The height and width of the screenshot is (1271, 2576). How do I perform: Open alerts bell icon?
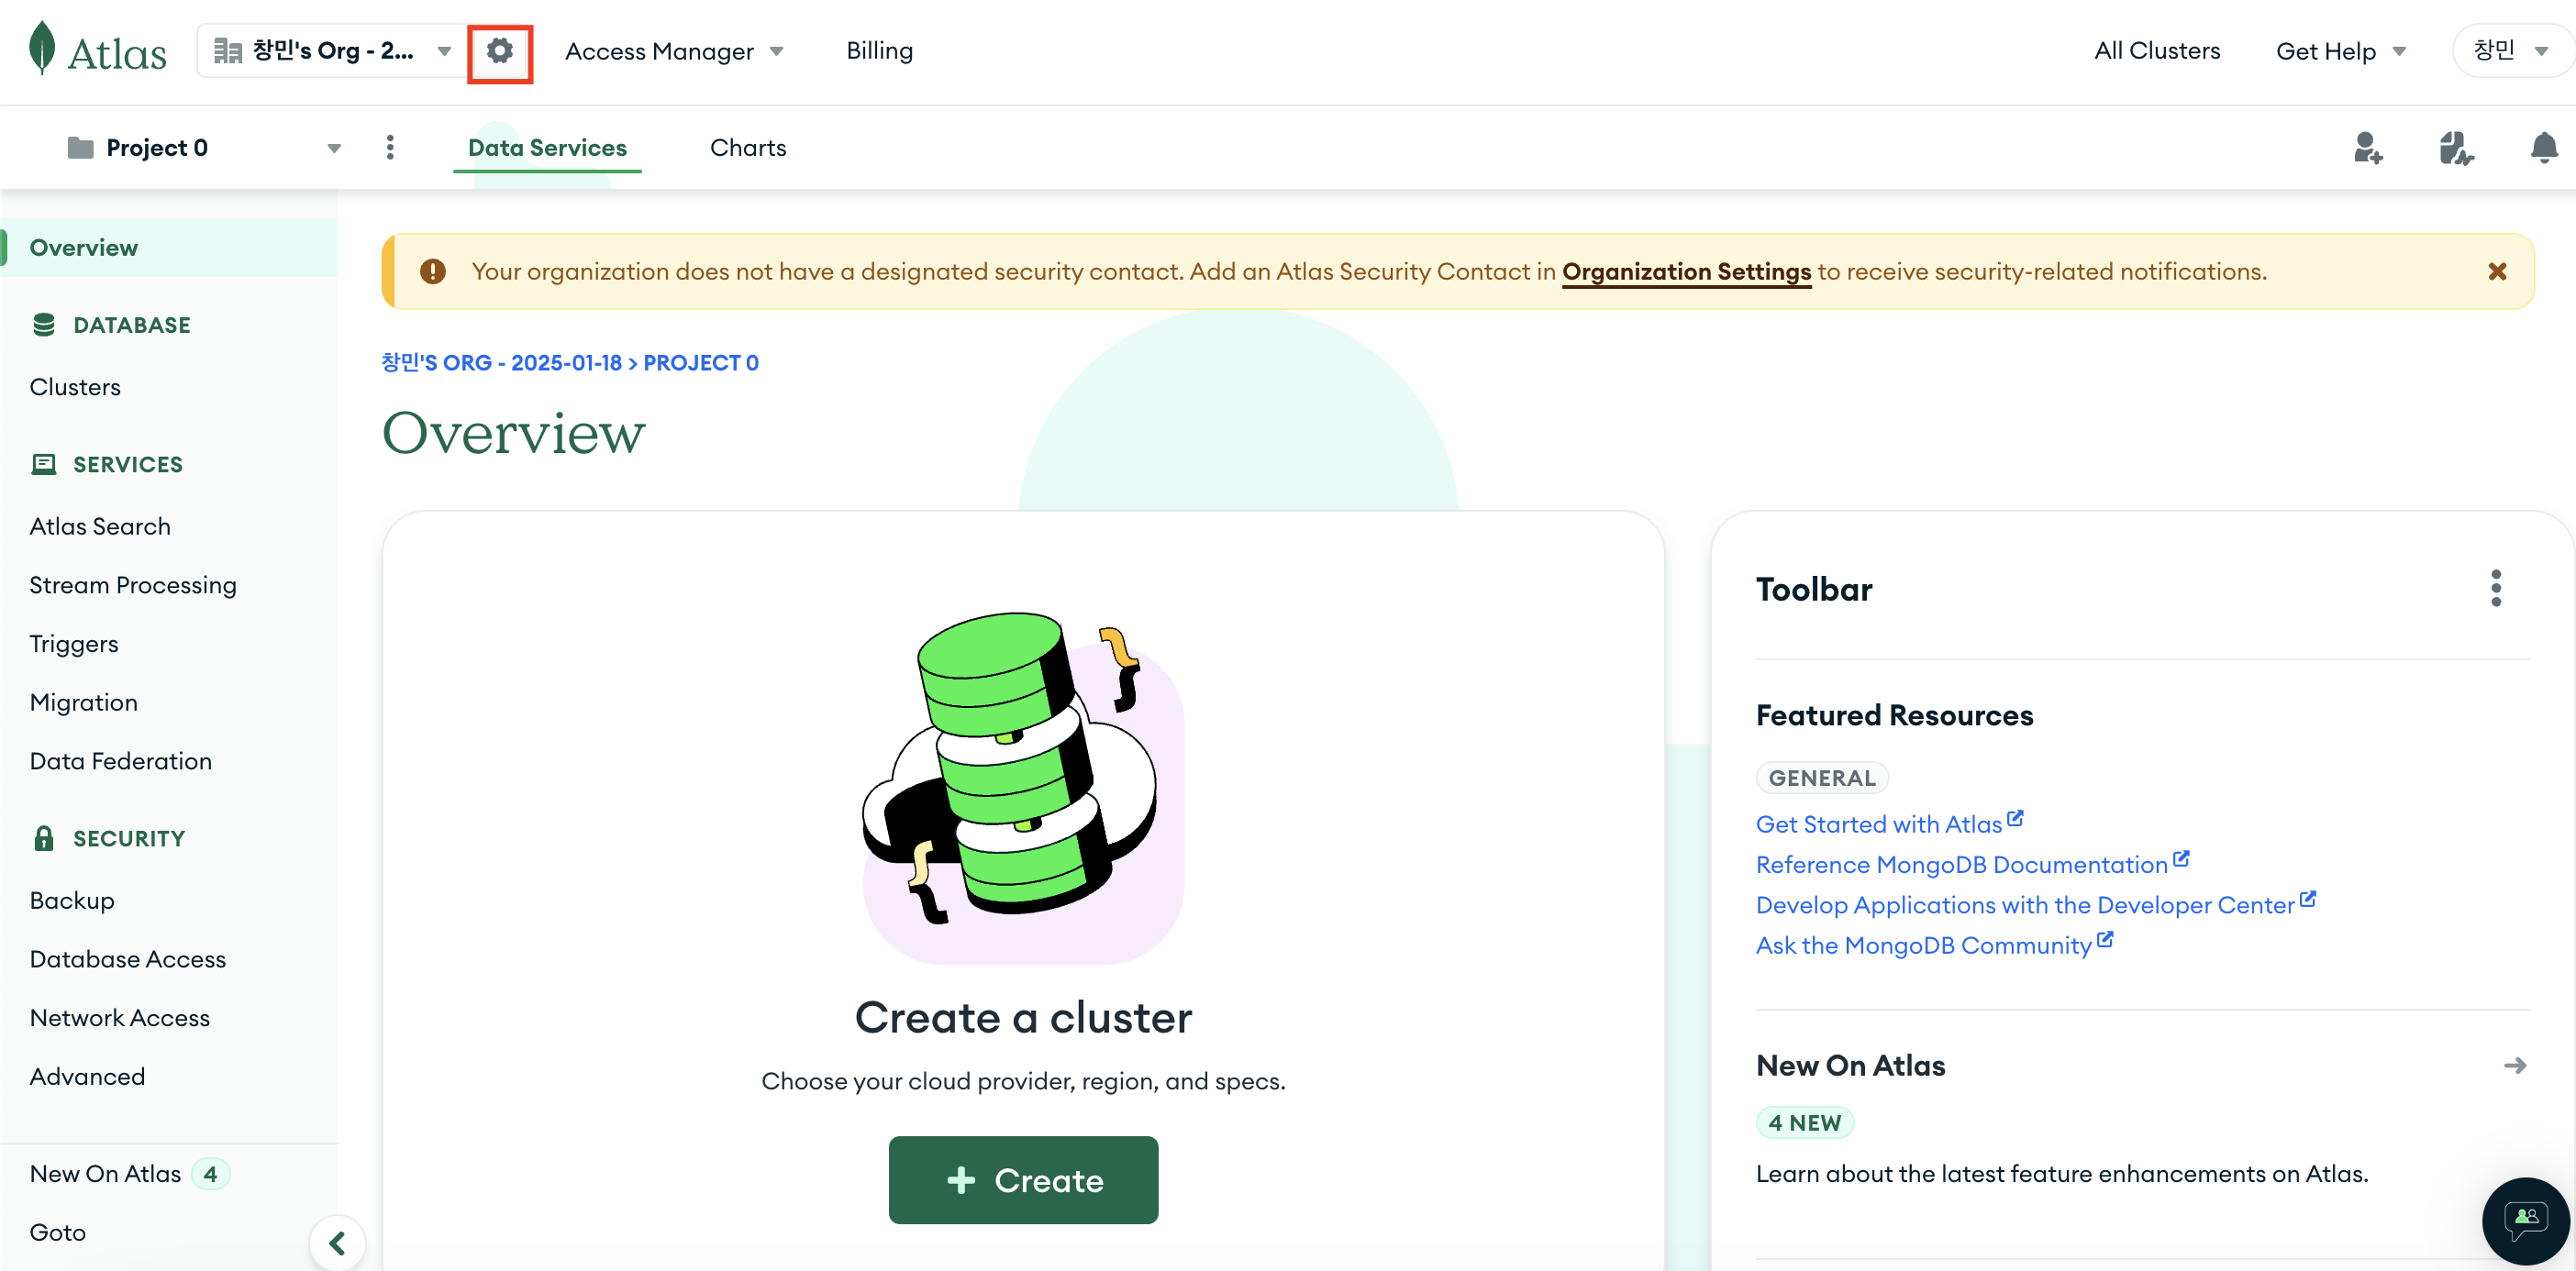tap(2544, 148)
